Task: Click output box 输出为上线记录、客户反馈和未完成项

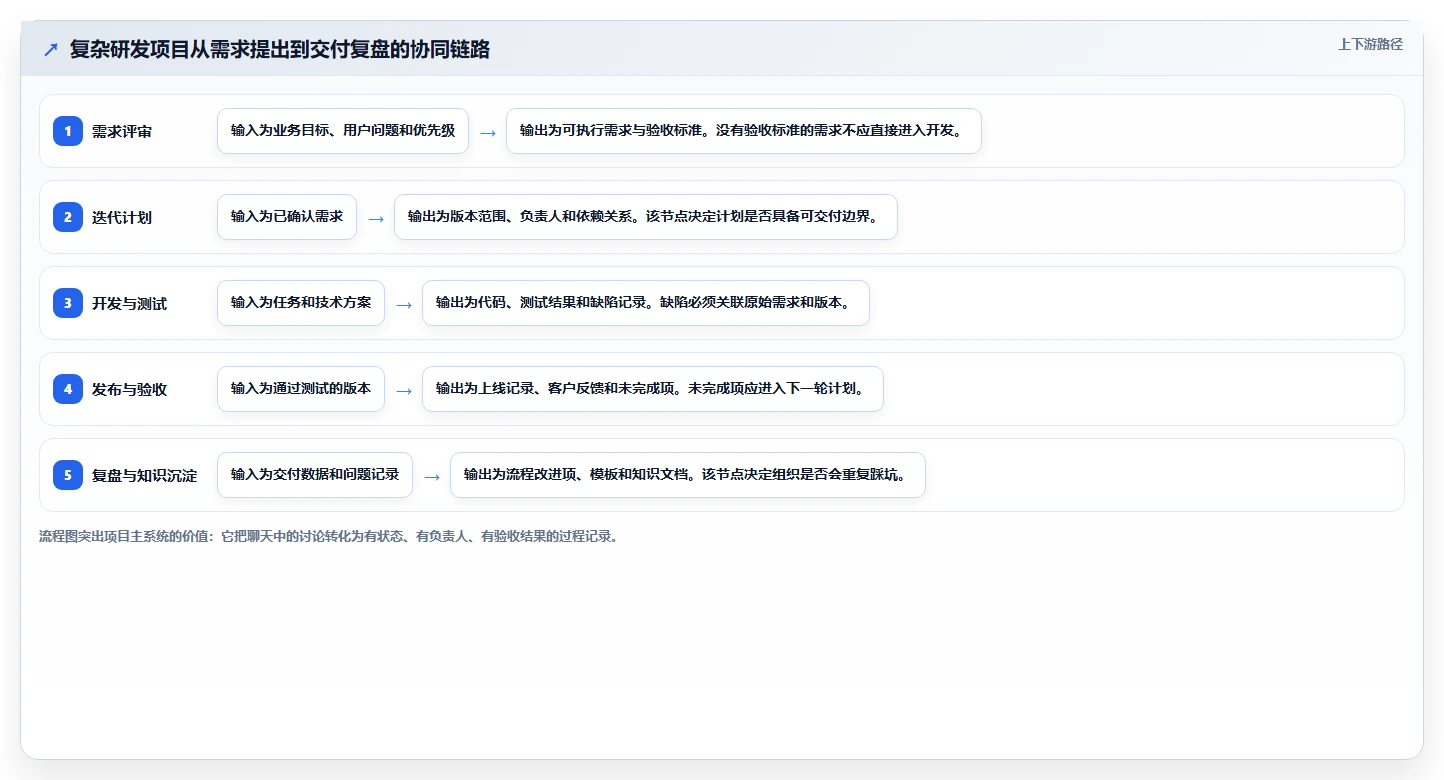Action: click(x=653, y=389)
